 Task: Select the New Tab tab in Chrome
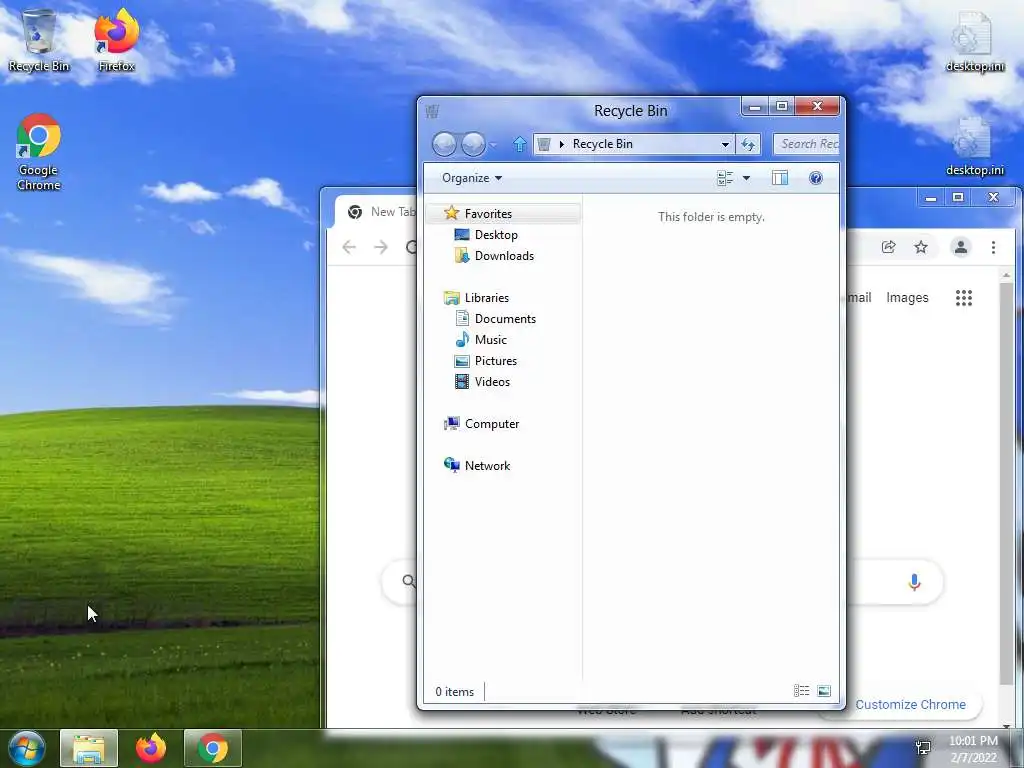[376, 212]
